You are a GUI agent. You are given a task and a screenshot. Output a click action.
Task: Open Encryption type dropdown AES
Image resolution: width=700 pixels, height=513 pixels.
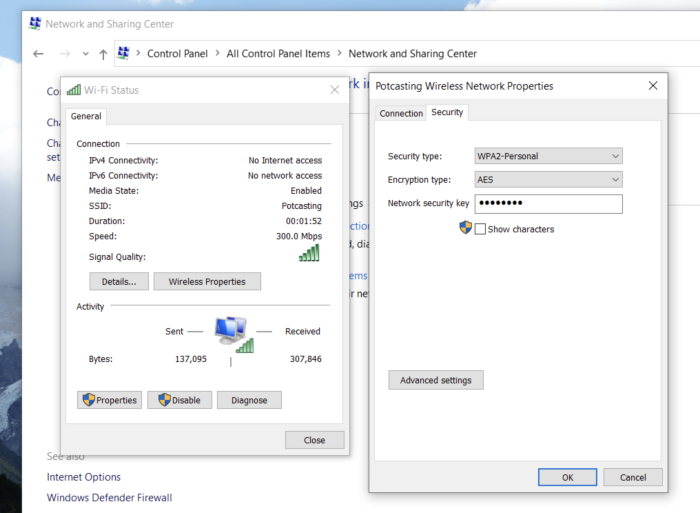click(x=548, y=179)
